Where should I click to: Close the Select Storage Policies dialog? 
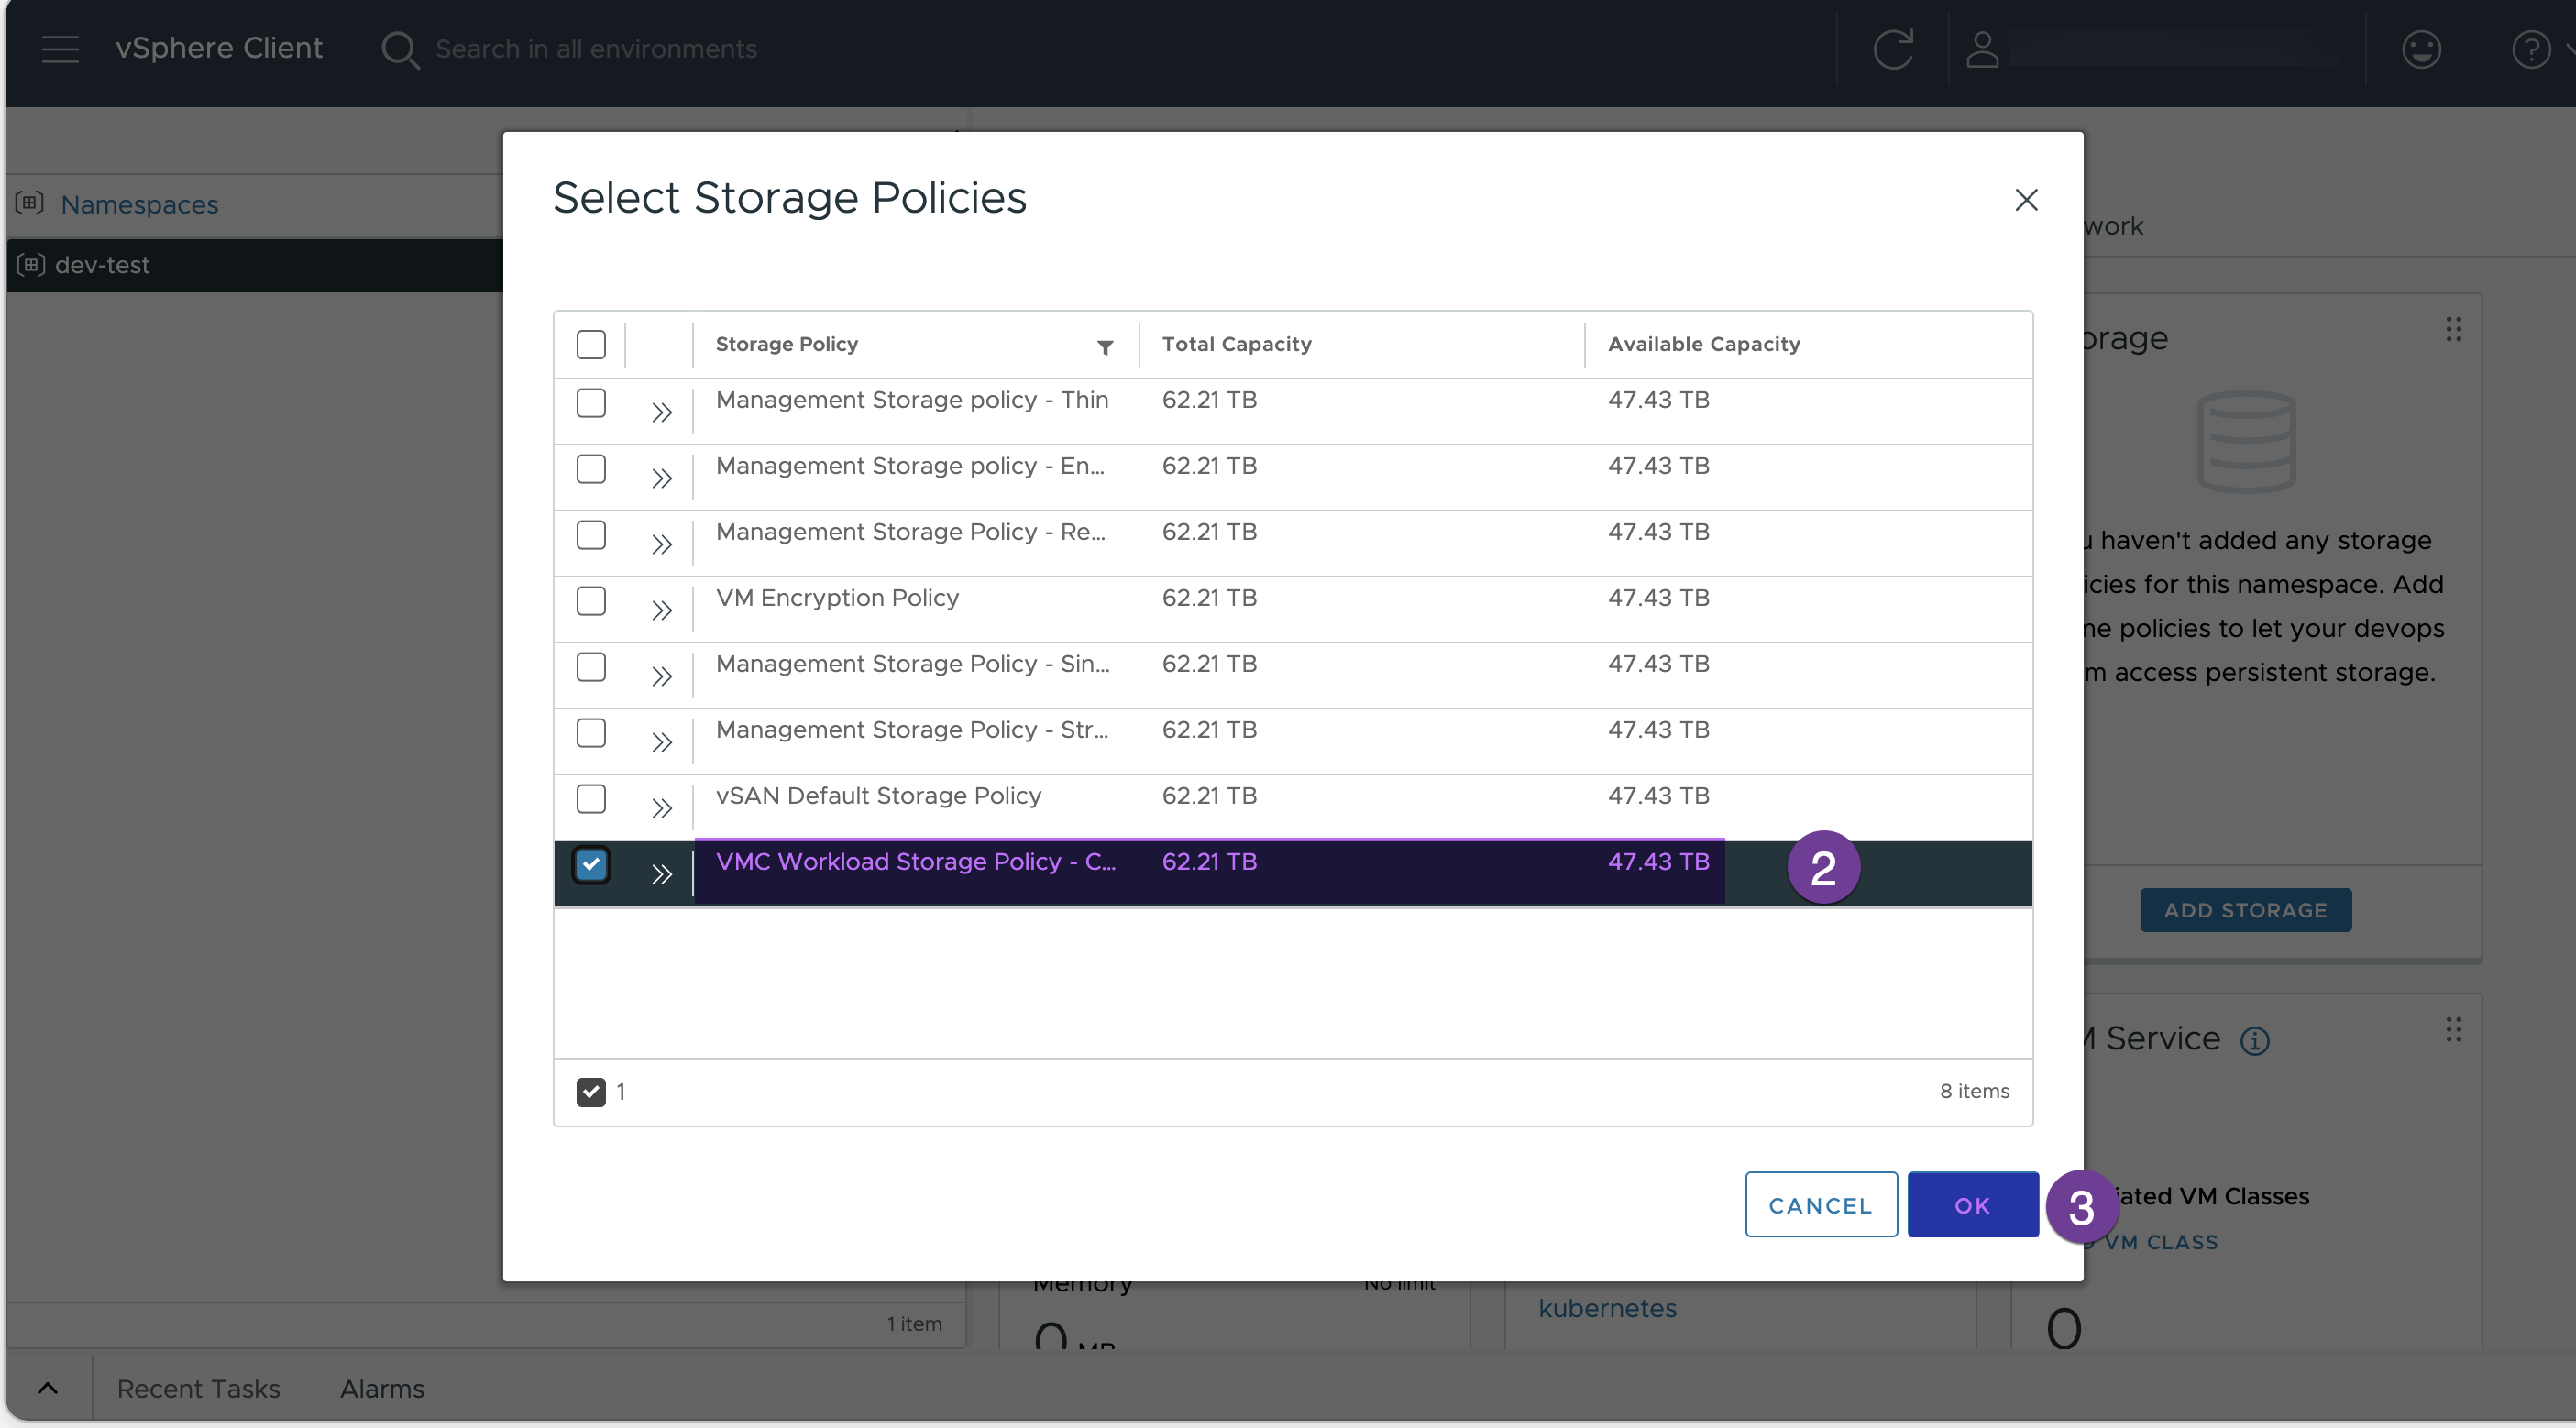pos(2026,200)
